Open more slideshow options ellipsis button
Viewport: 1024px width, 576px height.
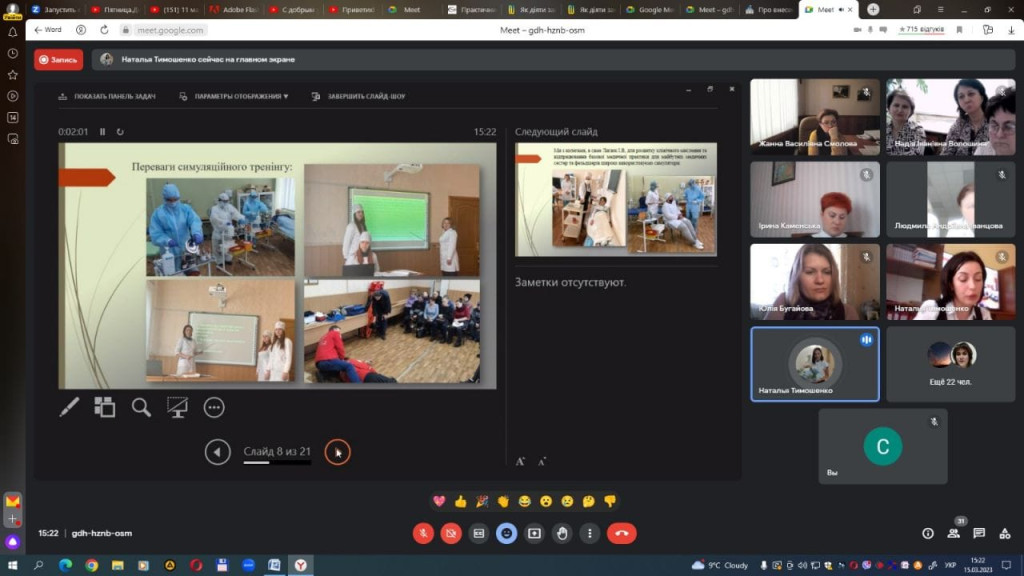pos(213,407)
